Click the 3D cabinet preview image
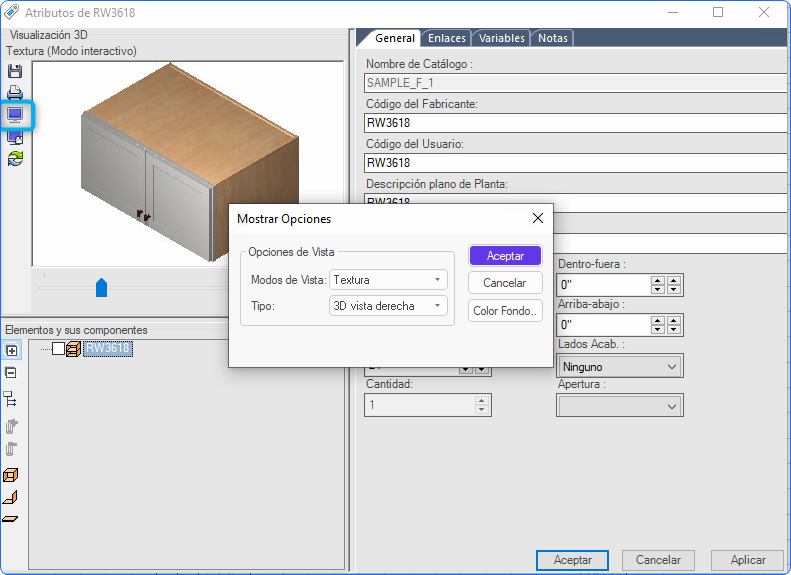Viewport: 791px width, 575px height. click(x=188, y=163)
